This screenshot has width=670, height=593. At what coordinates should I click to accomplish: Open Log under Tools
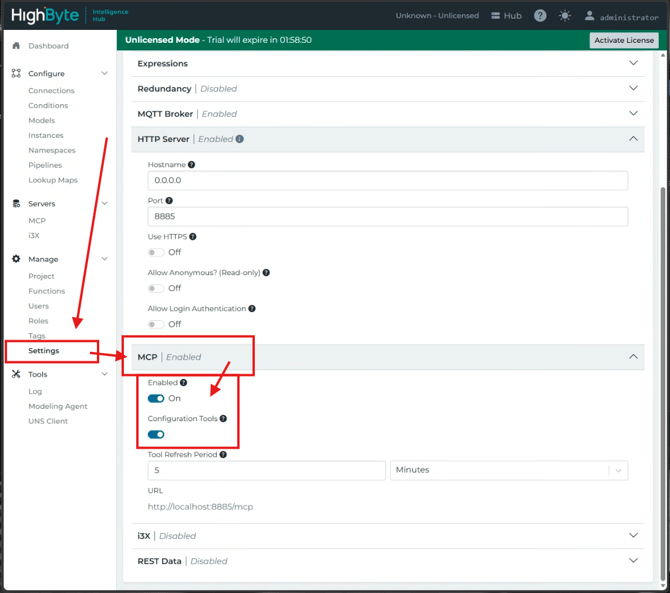pyautogui.click(x=35, y=391)
